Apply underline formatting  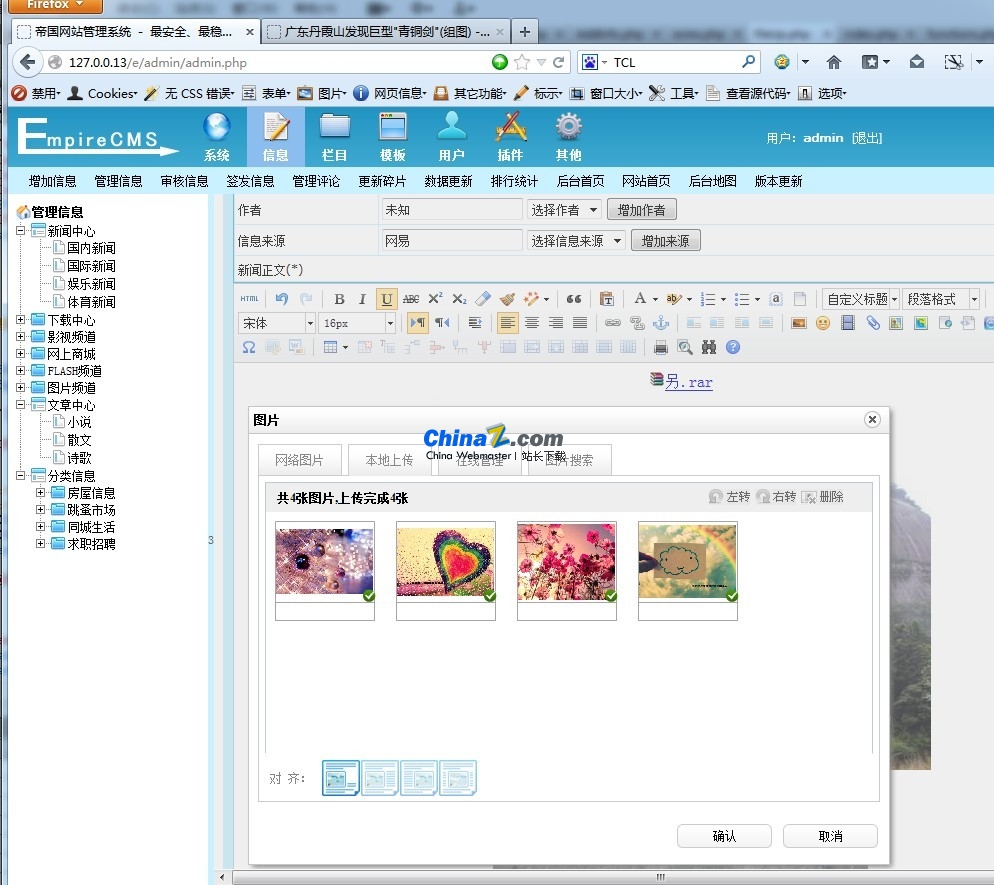[x=386, y=297]
